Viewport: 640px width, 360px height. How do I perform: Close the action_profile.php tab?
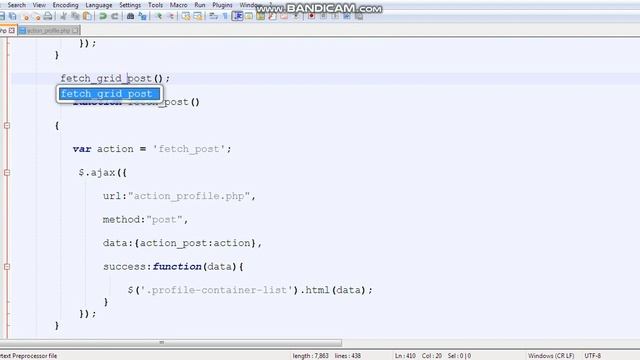[75, 31]
